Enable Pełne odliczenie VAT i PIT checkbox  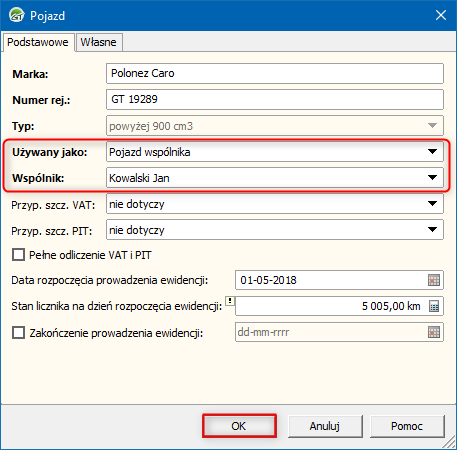click(18, 255)
